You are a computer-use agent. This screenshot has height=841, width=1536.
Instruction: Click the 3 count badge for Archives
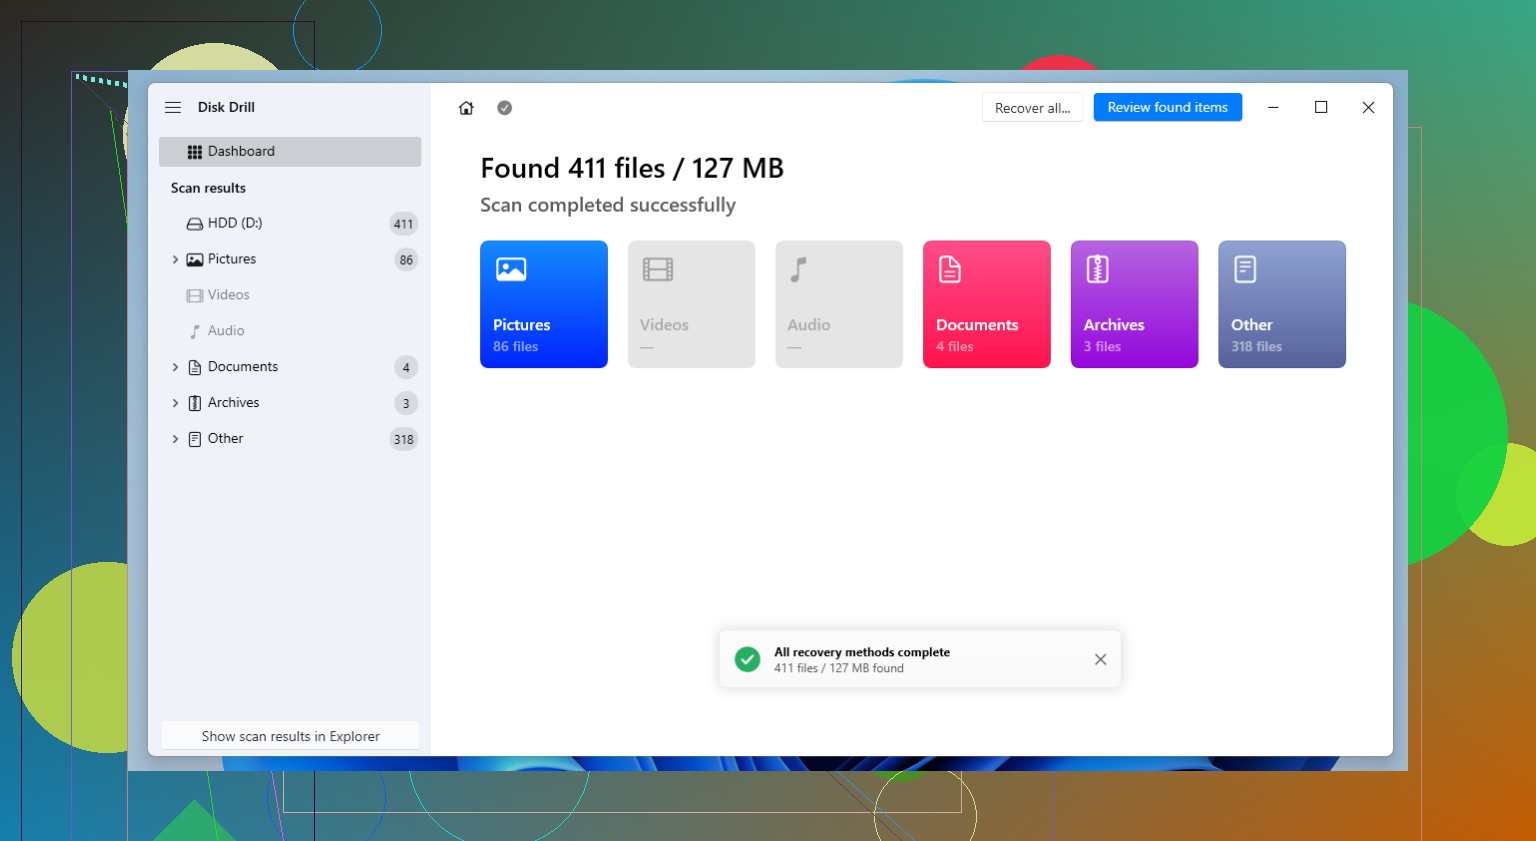[x=406, y=404]
